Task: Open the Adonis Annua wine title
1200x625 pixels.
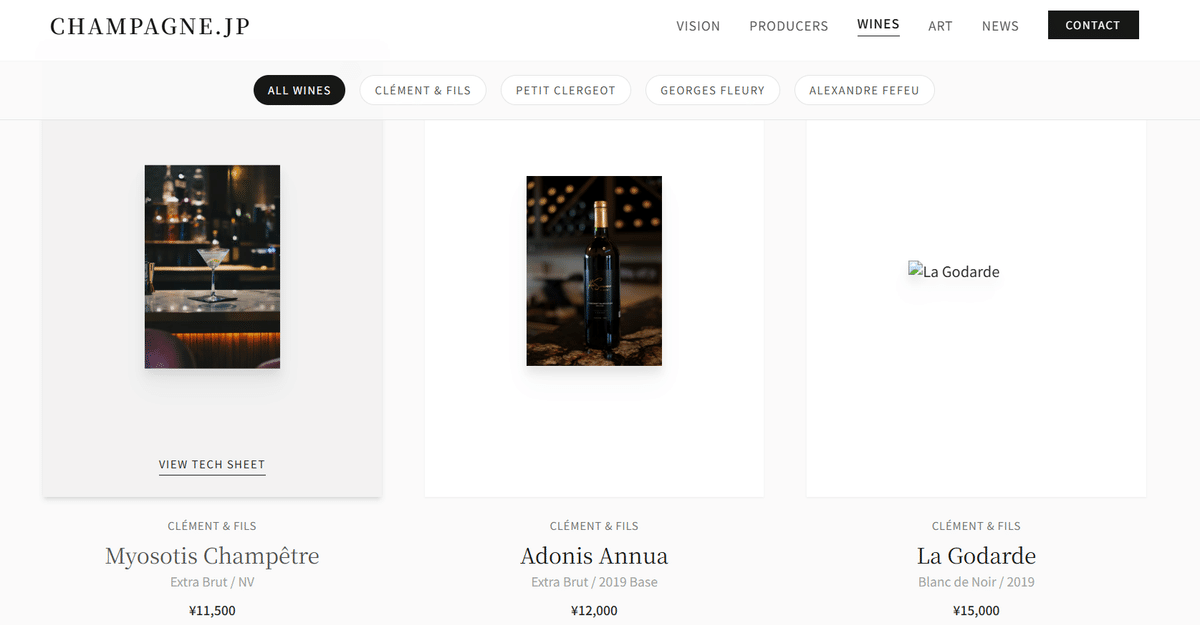Action: pos(594,556)
